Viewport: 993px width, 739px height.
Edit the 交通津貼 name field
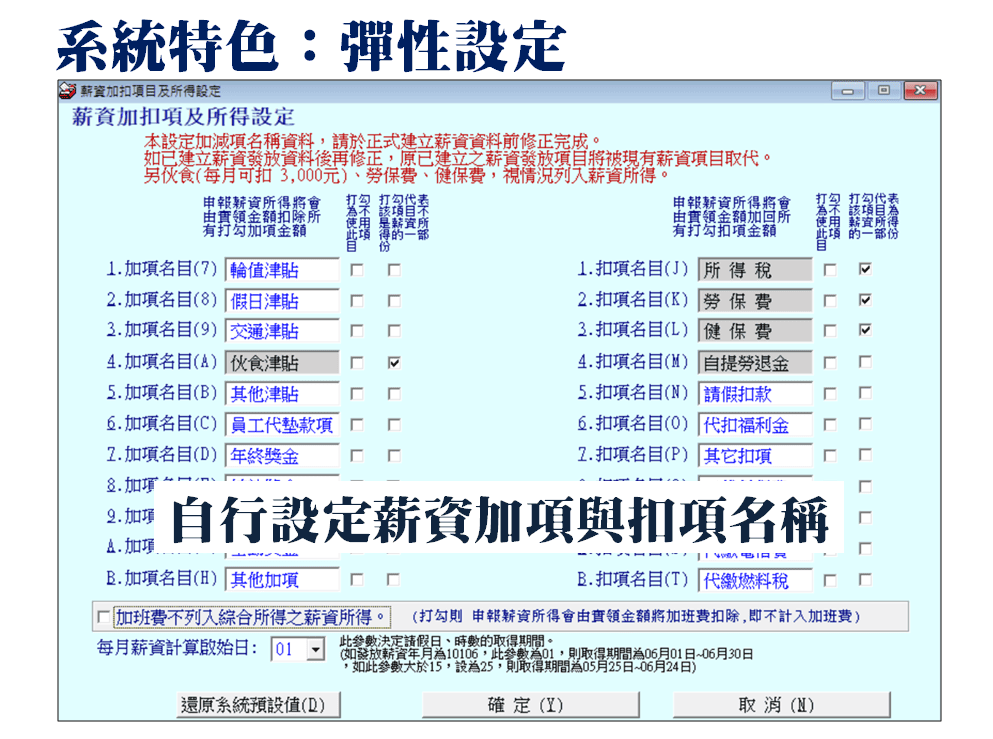coord(282,331)
